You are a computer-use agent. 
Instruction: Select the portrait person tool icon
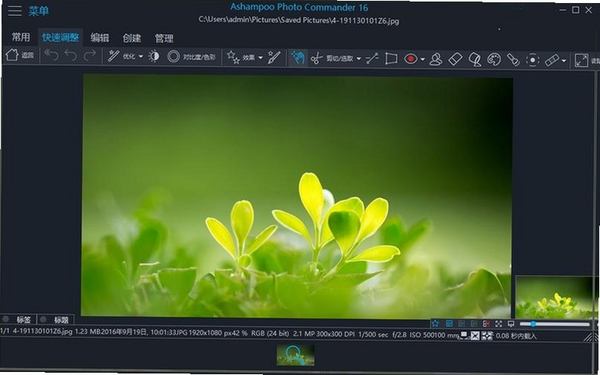(x=435, y=59)
